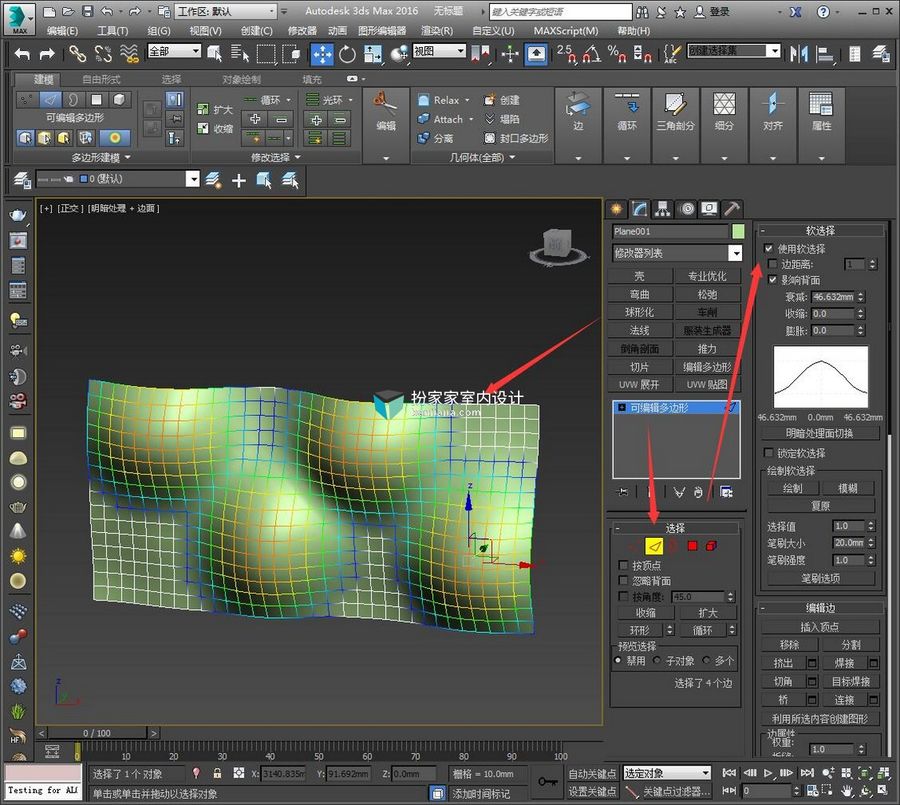The image size is (900, 805).
Task: Select the Move tool in main toolbar
Action: [x=323, y=54]
